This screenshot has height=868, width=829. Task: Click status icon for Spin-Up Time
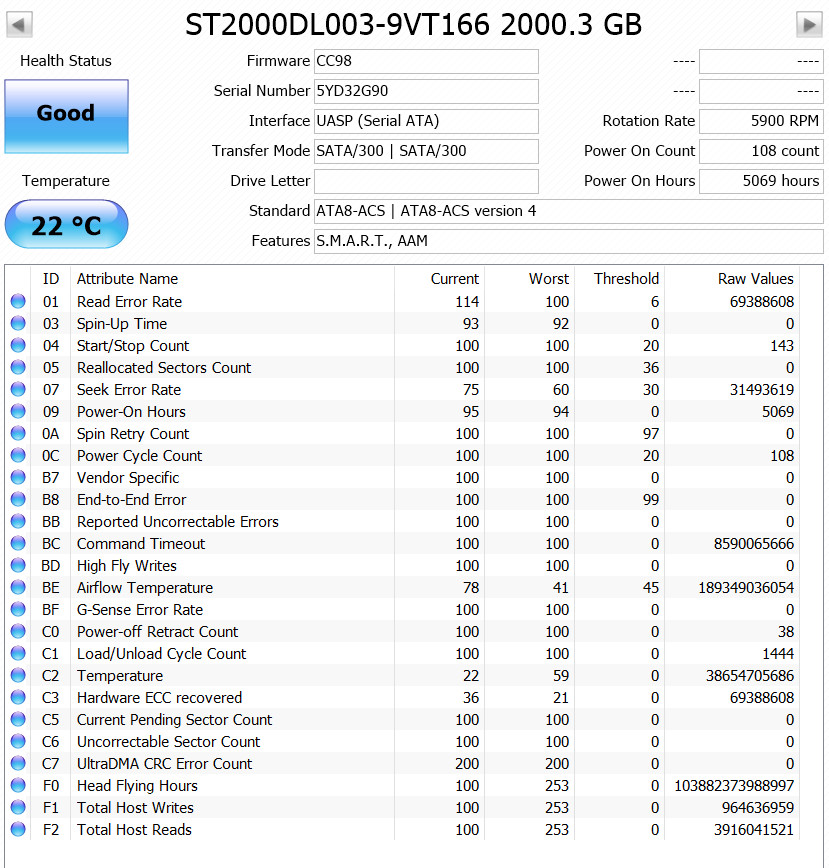[x=18, y=323]
